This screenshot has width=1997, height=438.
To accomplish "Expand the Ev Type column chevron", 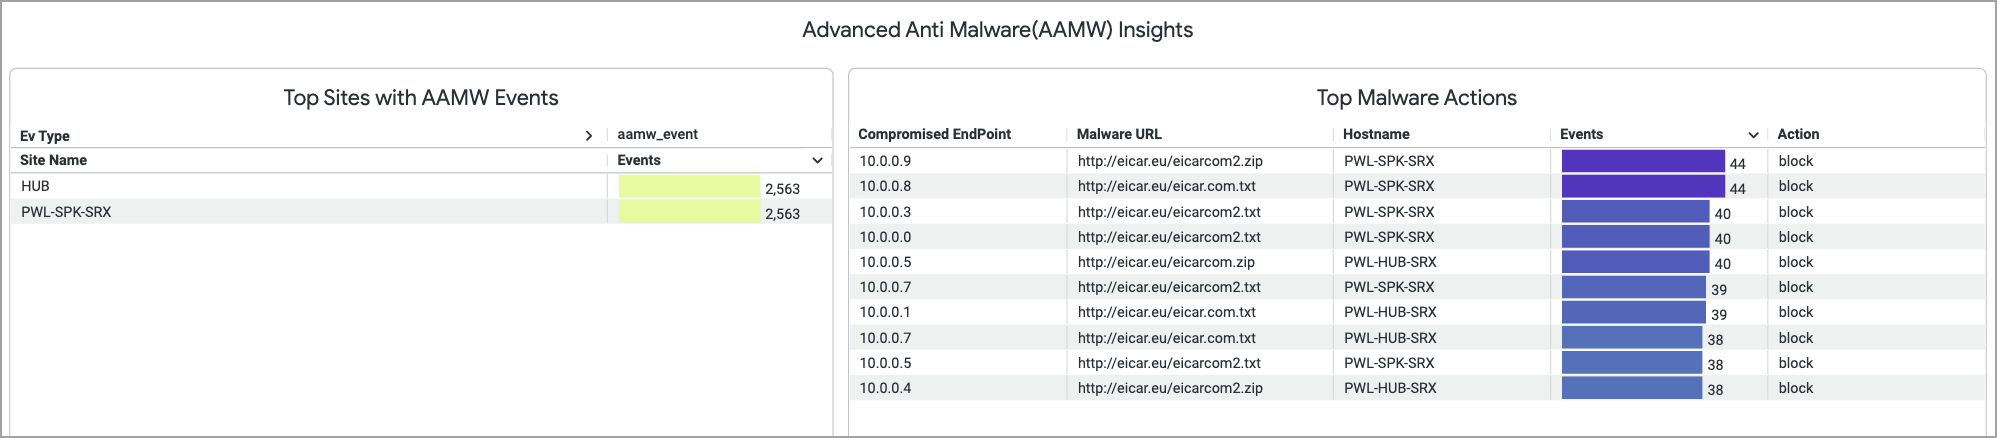I will [x=588, y=136].
